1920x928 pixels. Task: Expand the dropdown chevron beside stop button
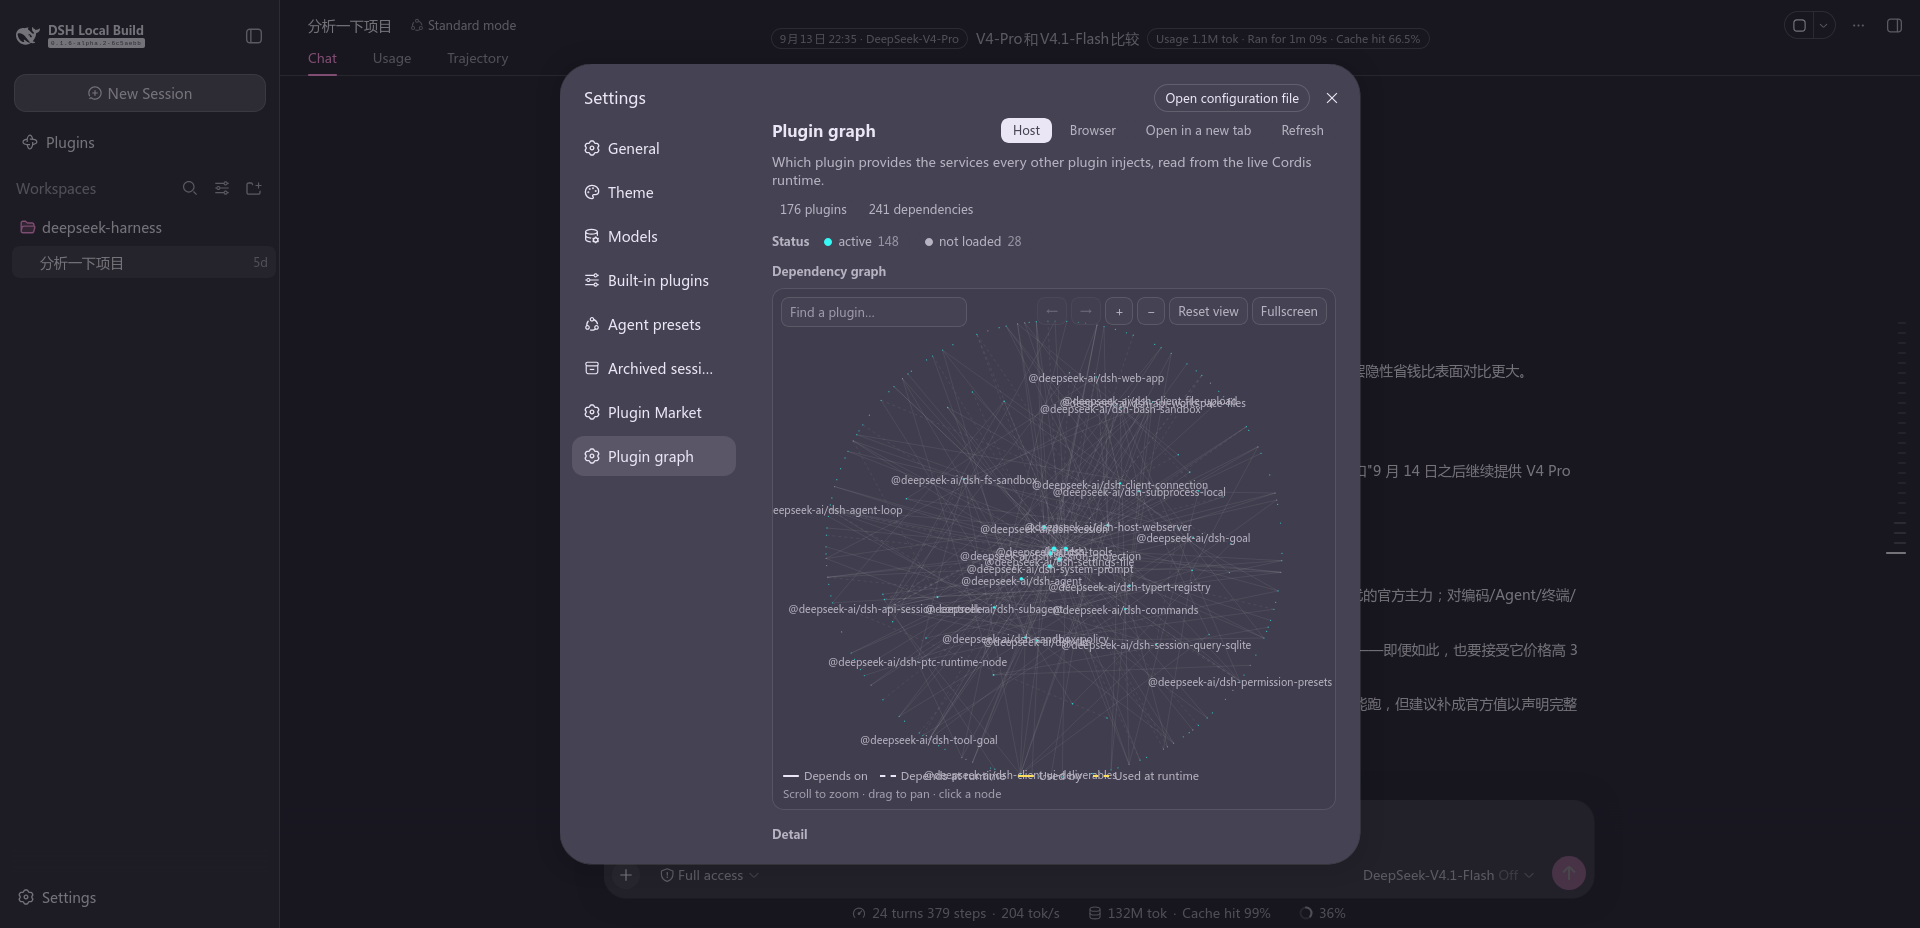pyautogui.click(x=1824, y=26)
